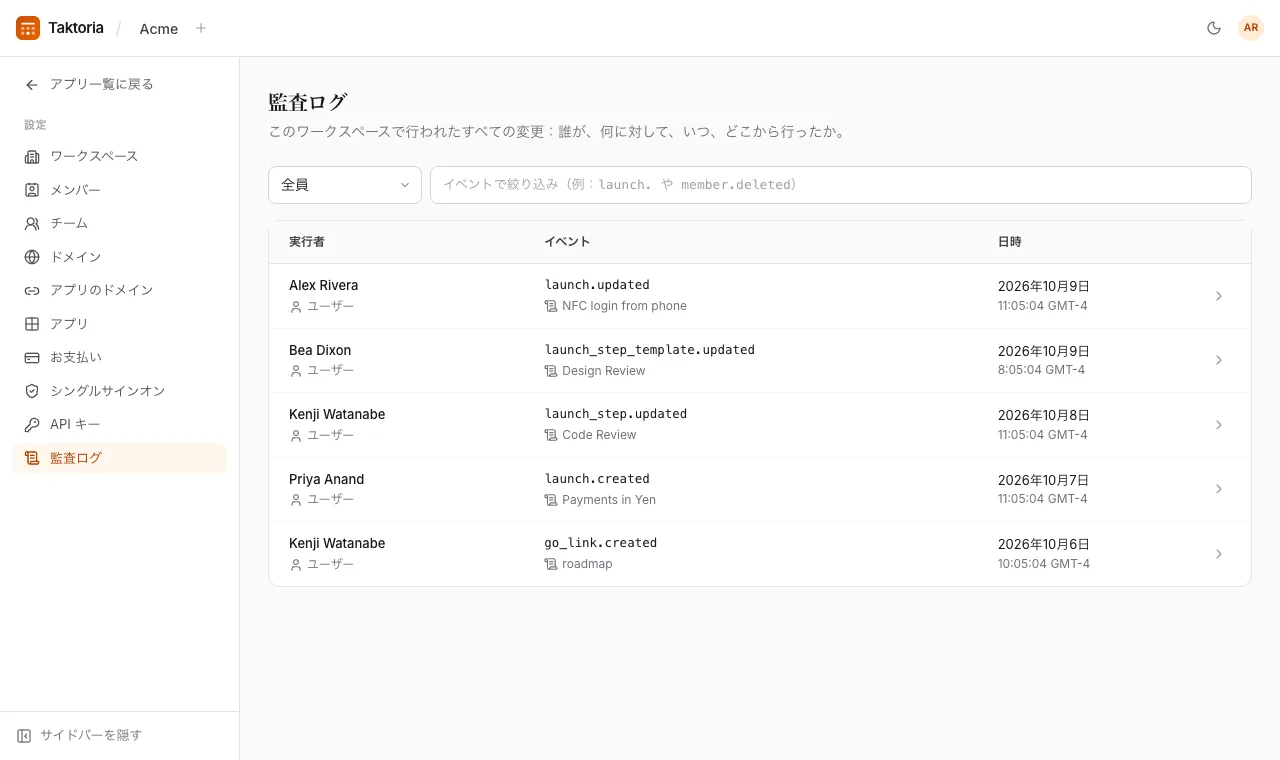Expand the Alex Rivera launch.updated row chevron
Screen dimensions: 1280x760
1219,296
